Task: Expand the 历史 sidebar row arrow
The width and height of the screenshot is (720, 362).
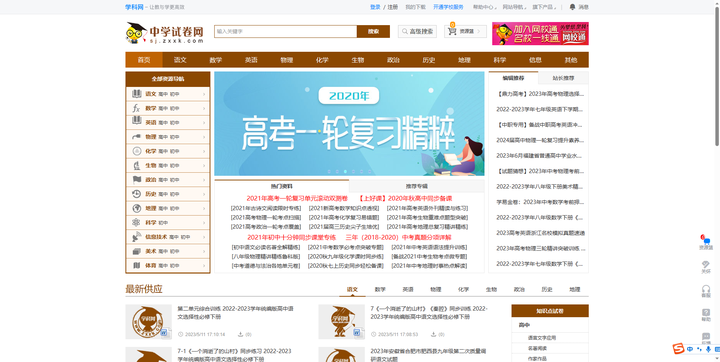Action: pos(204,194)
